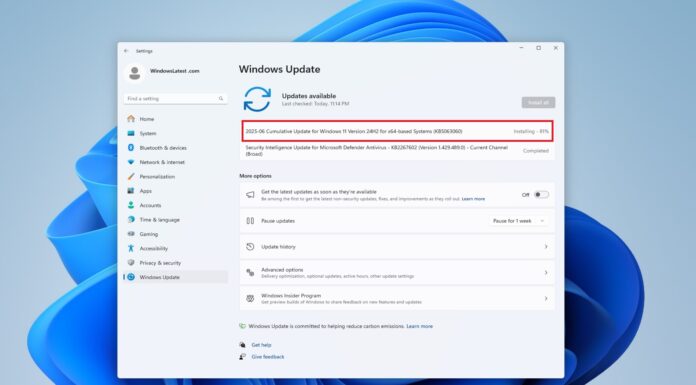Image resolution: width=696 pixels, height=385 pixels.
Task: Select the Apps icon in sidebar
Action: point(130,191)
